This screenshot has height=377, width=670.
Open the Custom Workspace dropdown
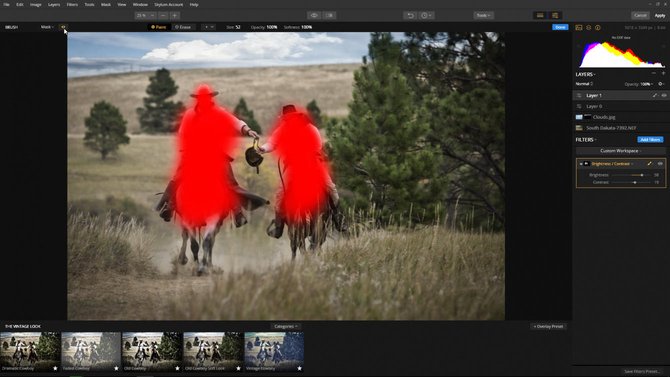click(620, 151)
